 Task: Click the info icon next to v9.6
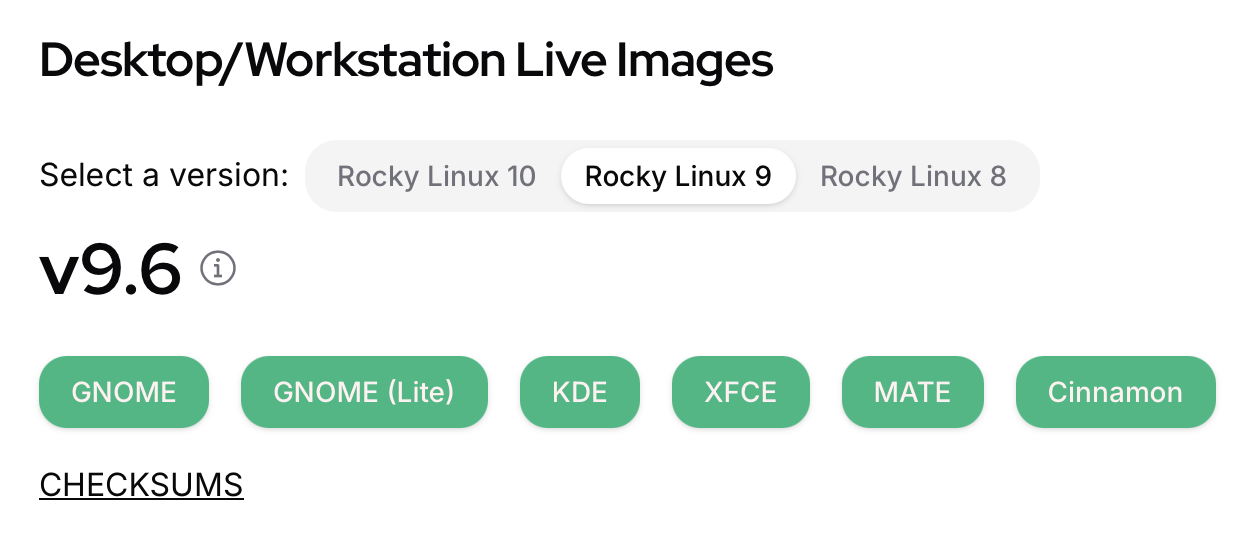point(218,268)
